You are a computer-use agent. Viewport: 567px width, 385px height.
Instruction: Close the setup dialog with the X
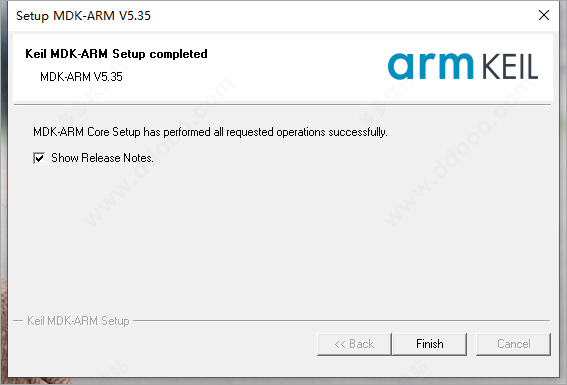tap(544, 15)
